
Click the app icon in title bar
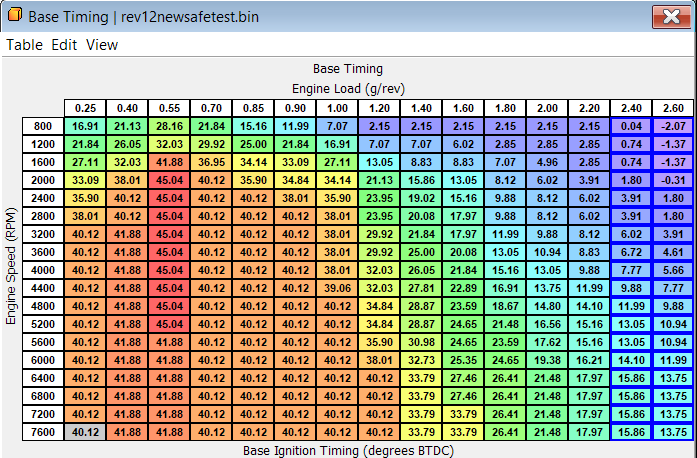pyautogui.click(x=15, y=17)
